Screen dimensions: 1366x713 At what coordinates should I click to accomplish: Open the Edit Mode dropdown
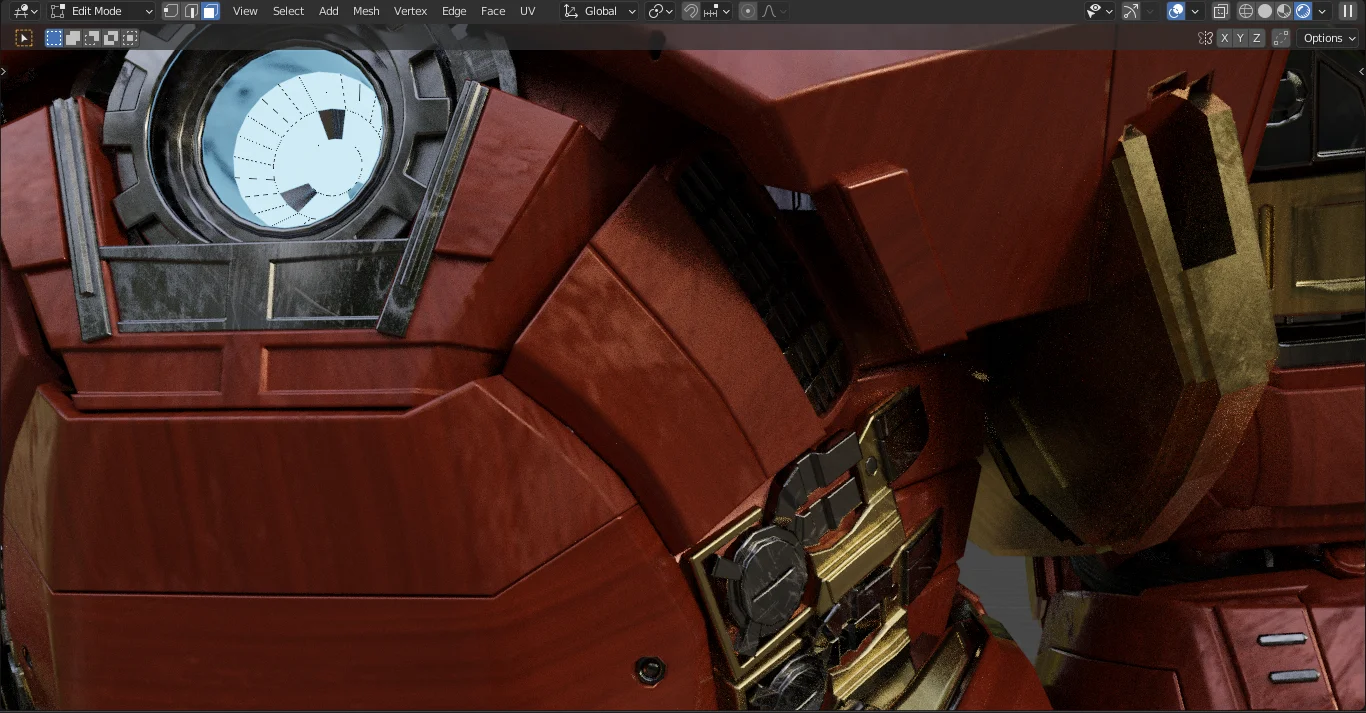pos(100,11)
